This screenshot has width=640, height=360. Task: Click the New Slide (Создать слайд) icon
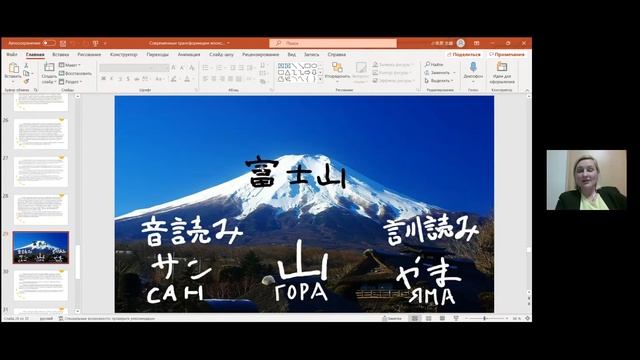pos(49,67)
